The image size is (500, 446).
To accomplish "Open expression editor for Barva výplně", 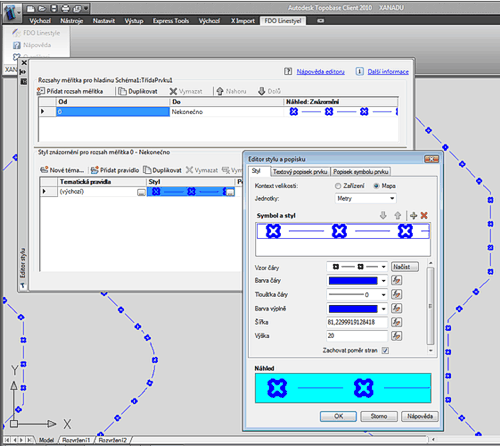I will (x=396, y=308).
